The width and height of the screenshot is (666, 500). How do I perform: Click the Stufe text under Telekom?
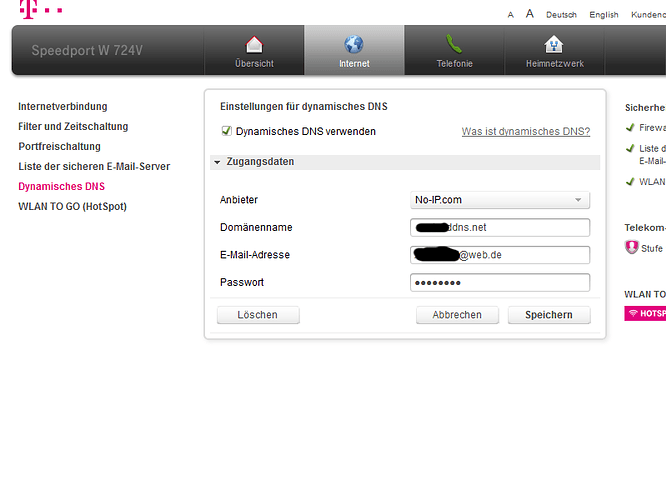[652, 249]
